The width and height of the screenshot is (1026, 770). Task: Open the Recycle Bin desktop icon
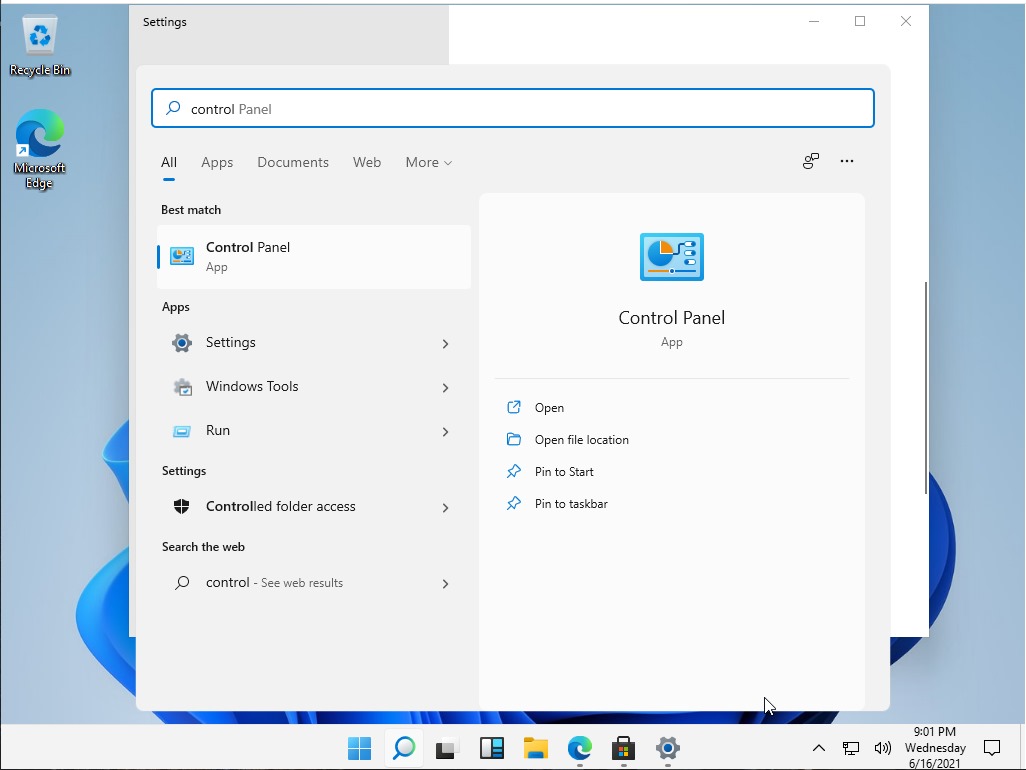coord(40,45)
